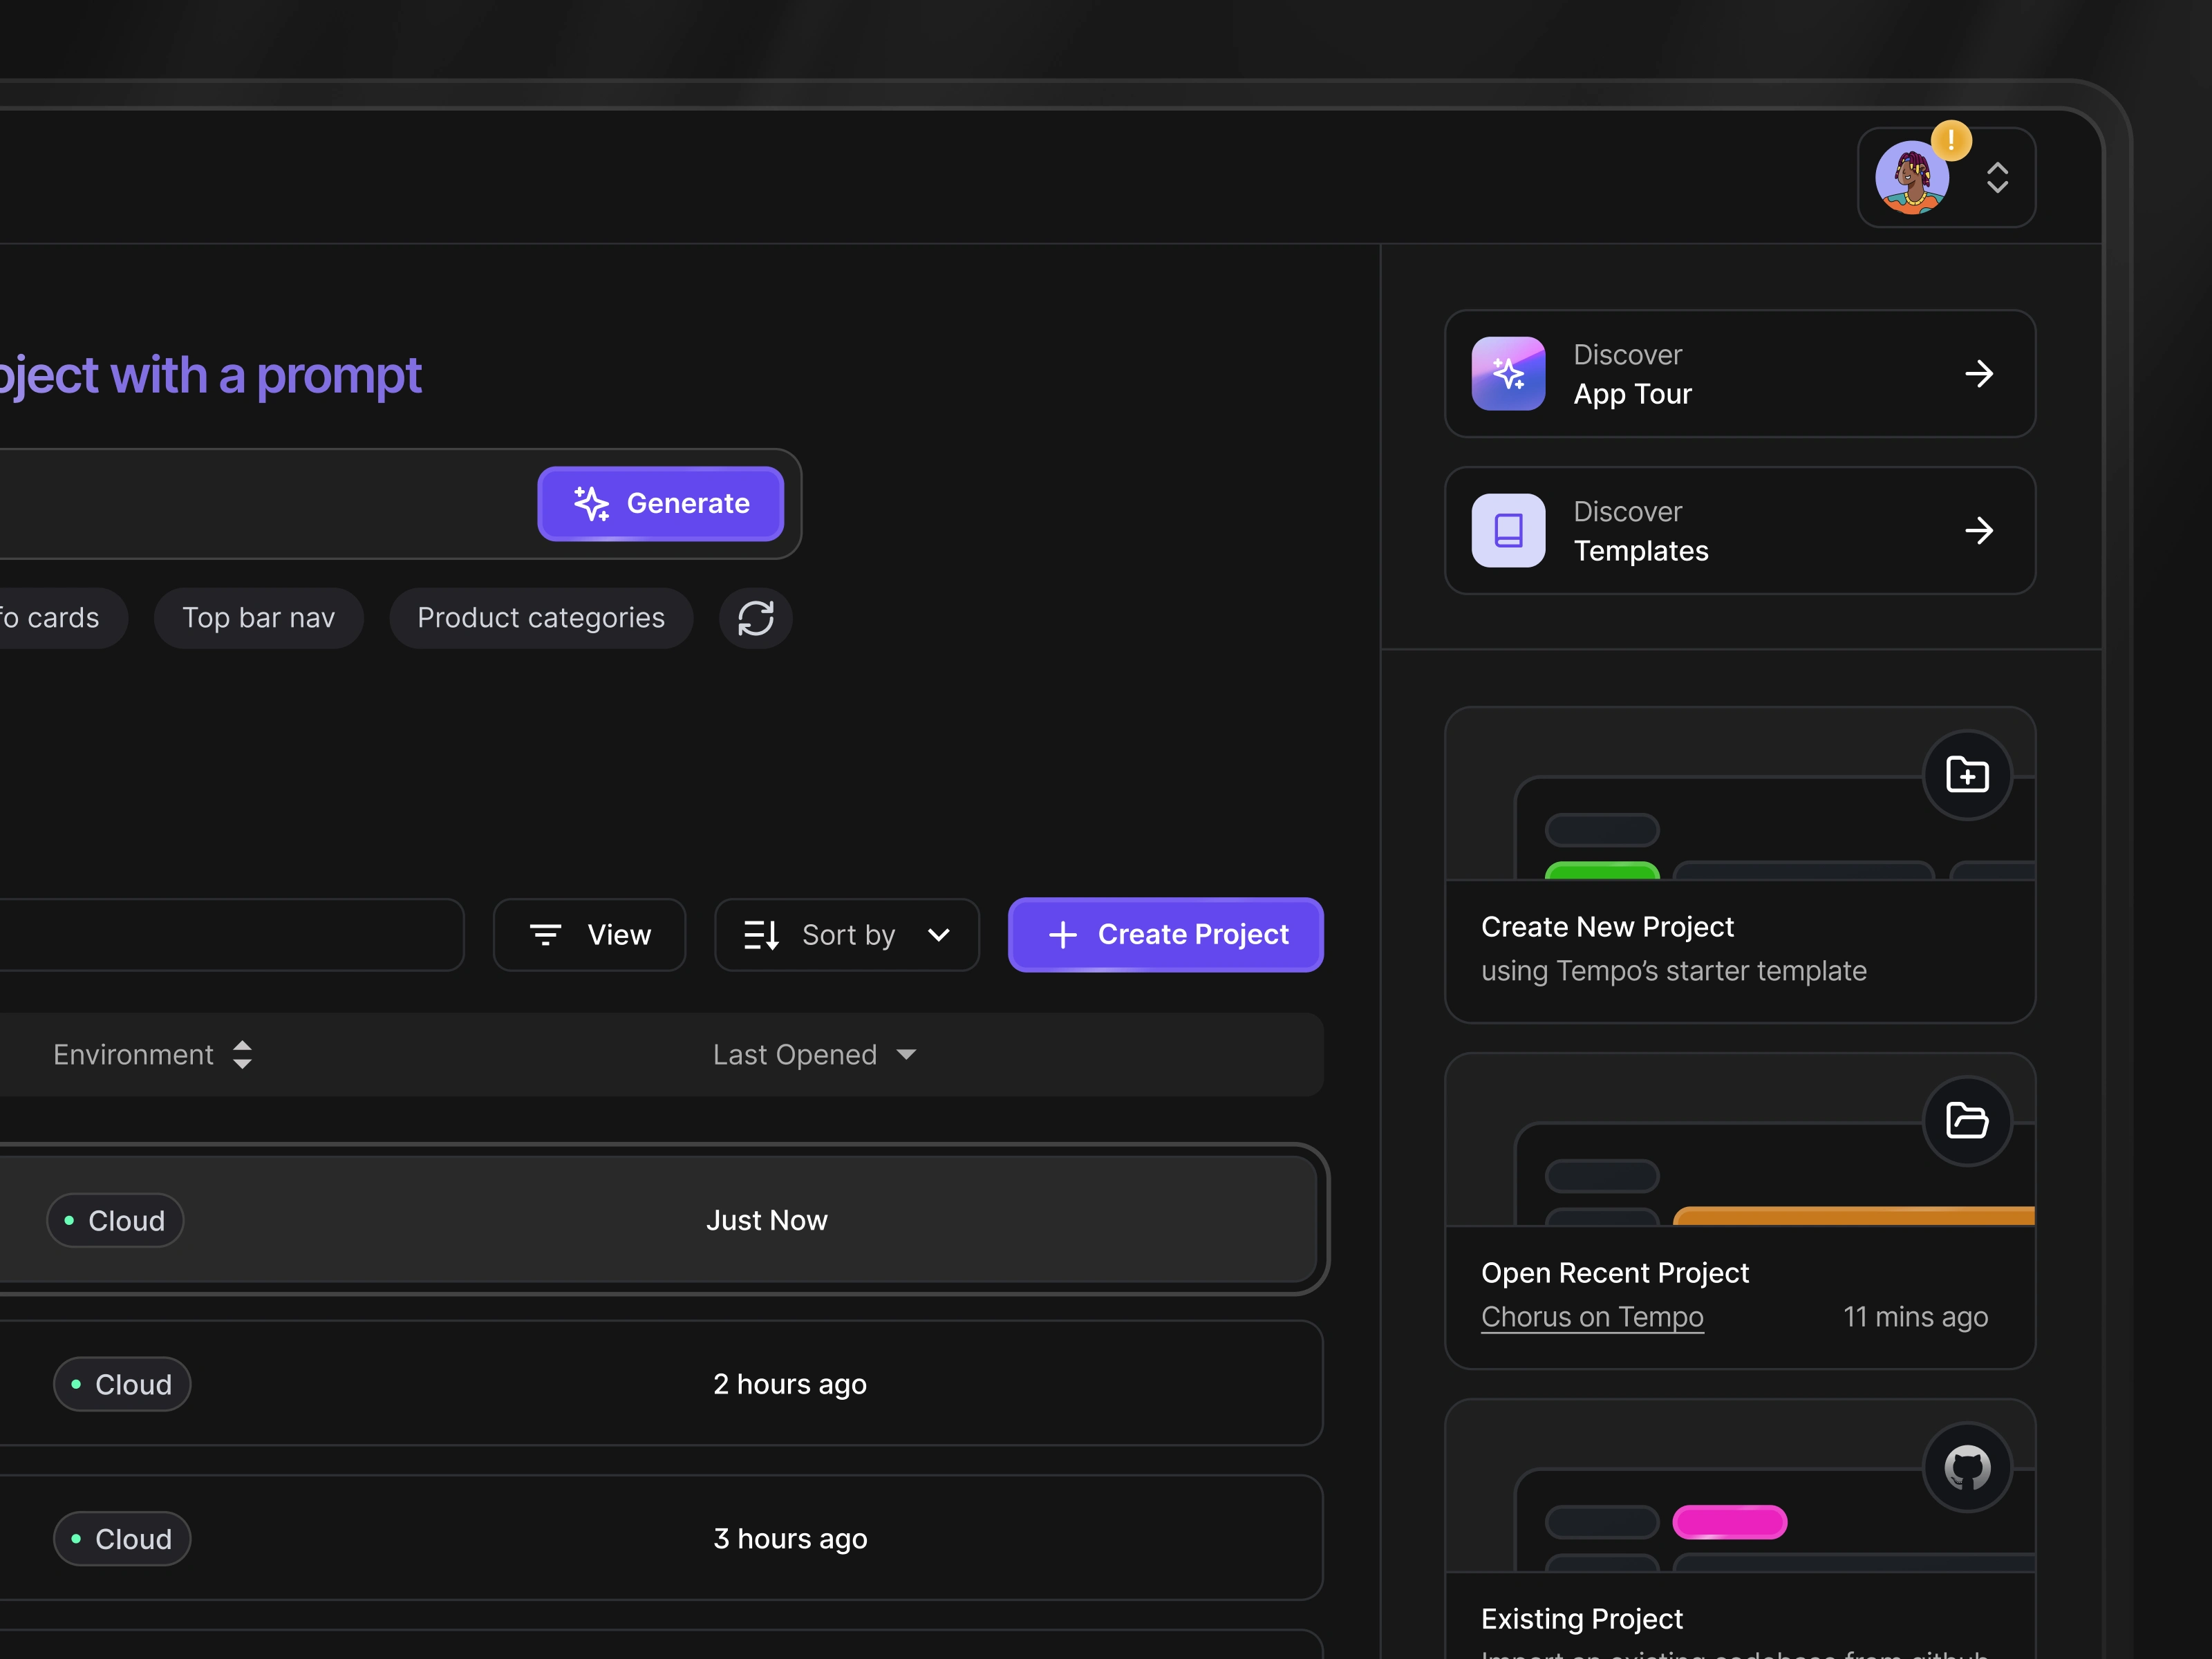Open the Existing Project card

(1740, 1530)
